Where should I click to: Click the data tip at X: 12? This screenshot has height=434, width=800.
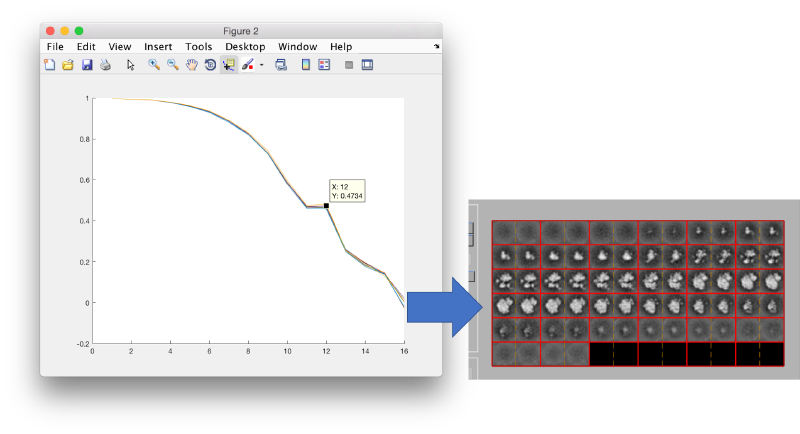pyautogui.click(x=346, y=191)
